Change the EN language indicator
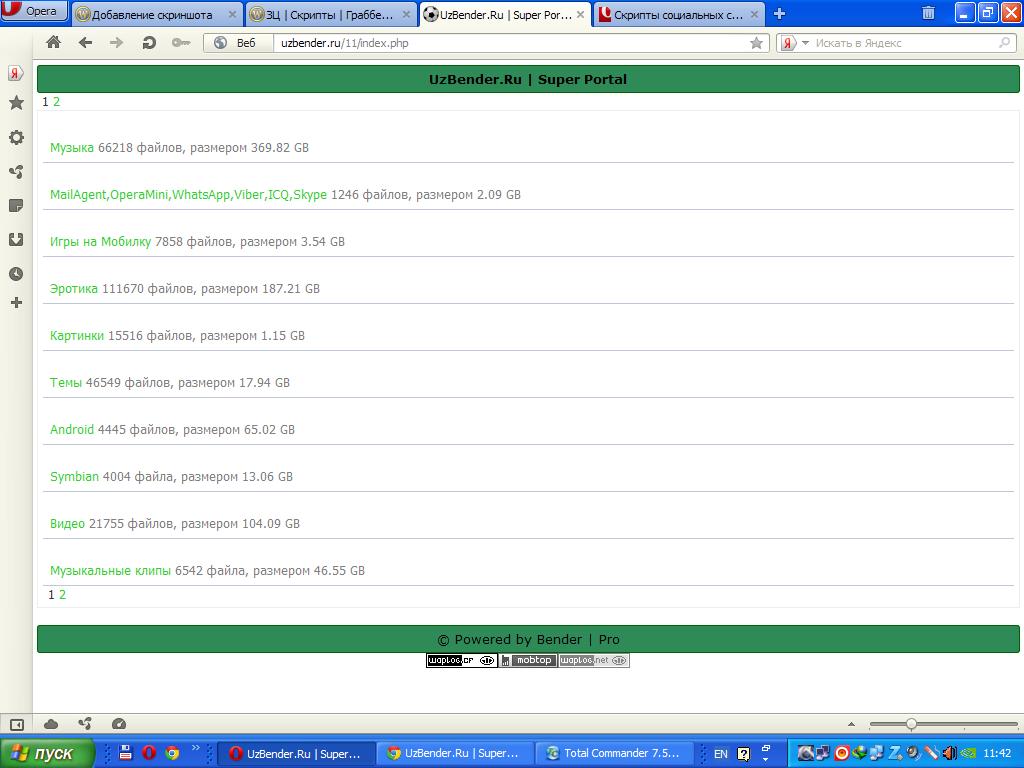Viewport: 1024px width, 768px height. [720, 754]
